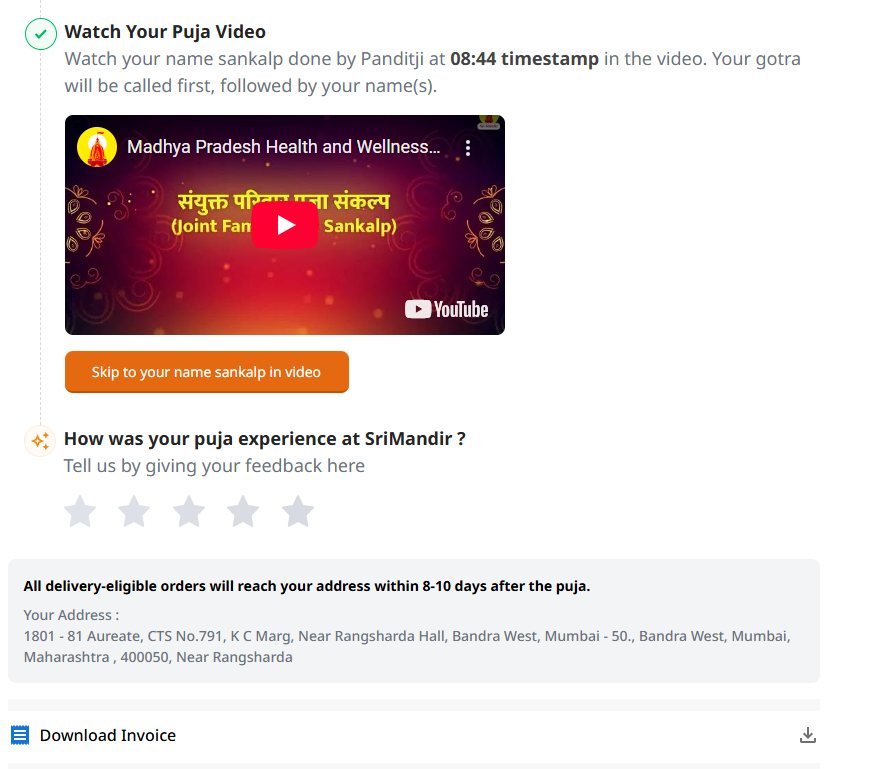Click the green checkmark step icon
Screen dimensions: 886x769
[x=41, y=34]
